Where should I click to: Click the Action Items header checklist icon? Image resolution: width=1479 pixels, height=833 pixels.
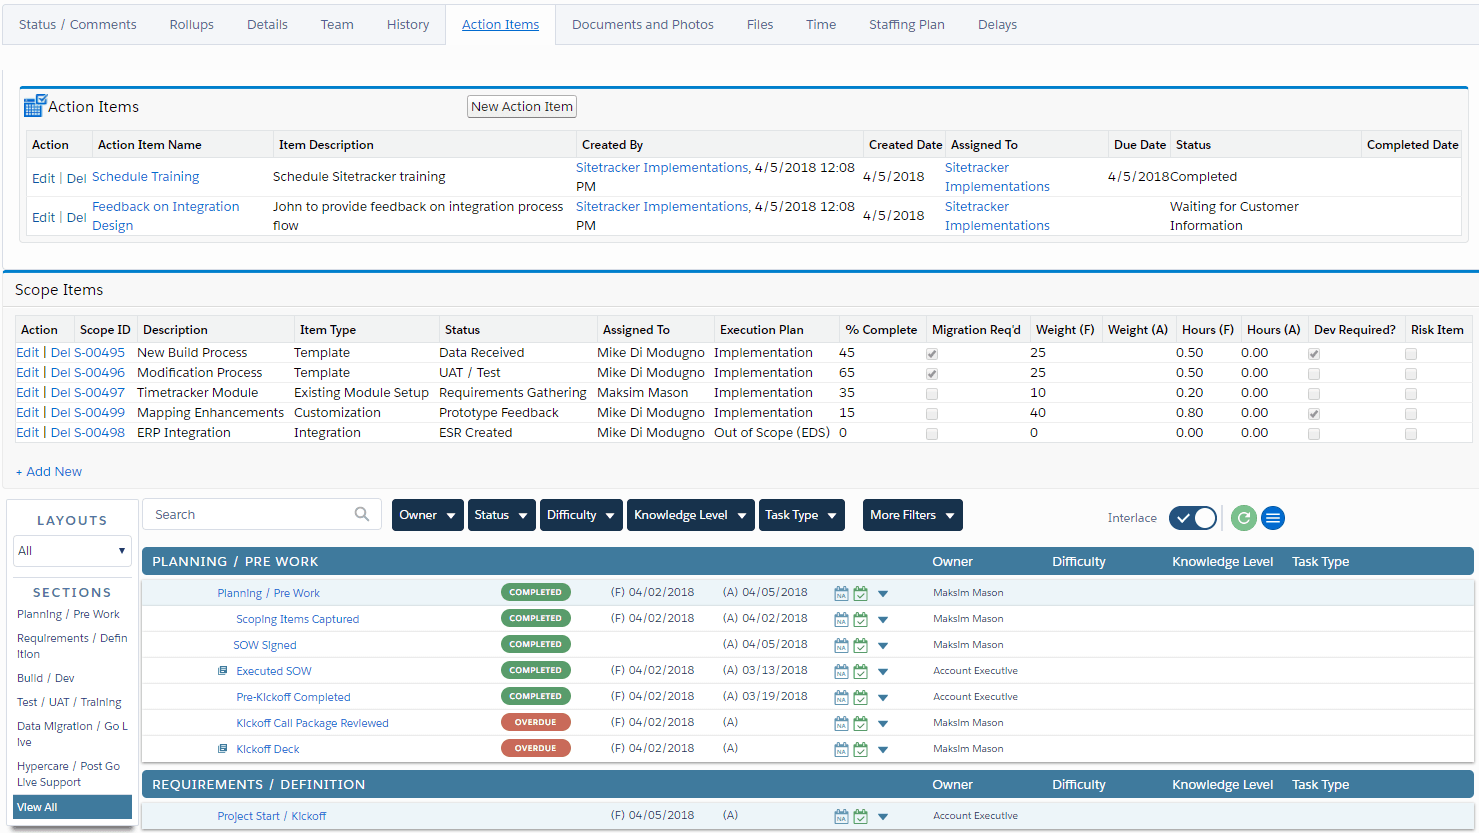click(x=33, y=104)
